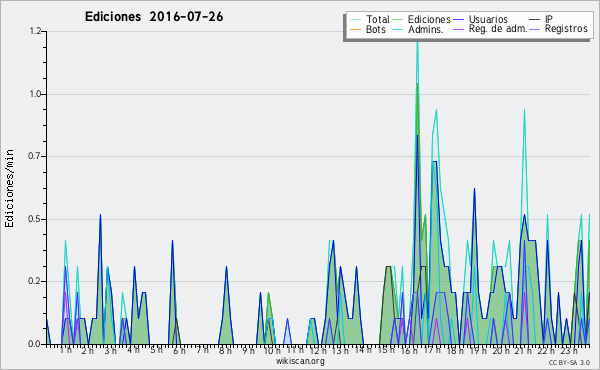Click the 20 h axis label
Image resolution: width=600 pixels, height=370 pixels.
point(501,350)
